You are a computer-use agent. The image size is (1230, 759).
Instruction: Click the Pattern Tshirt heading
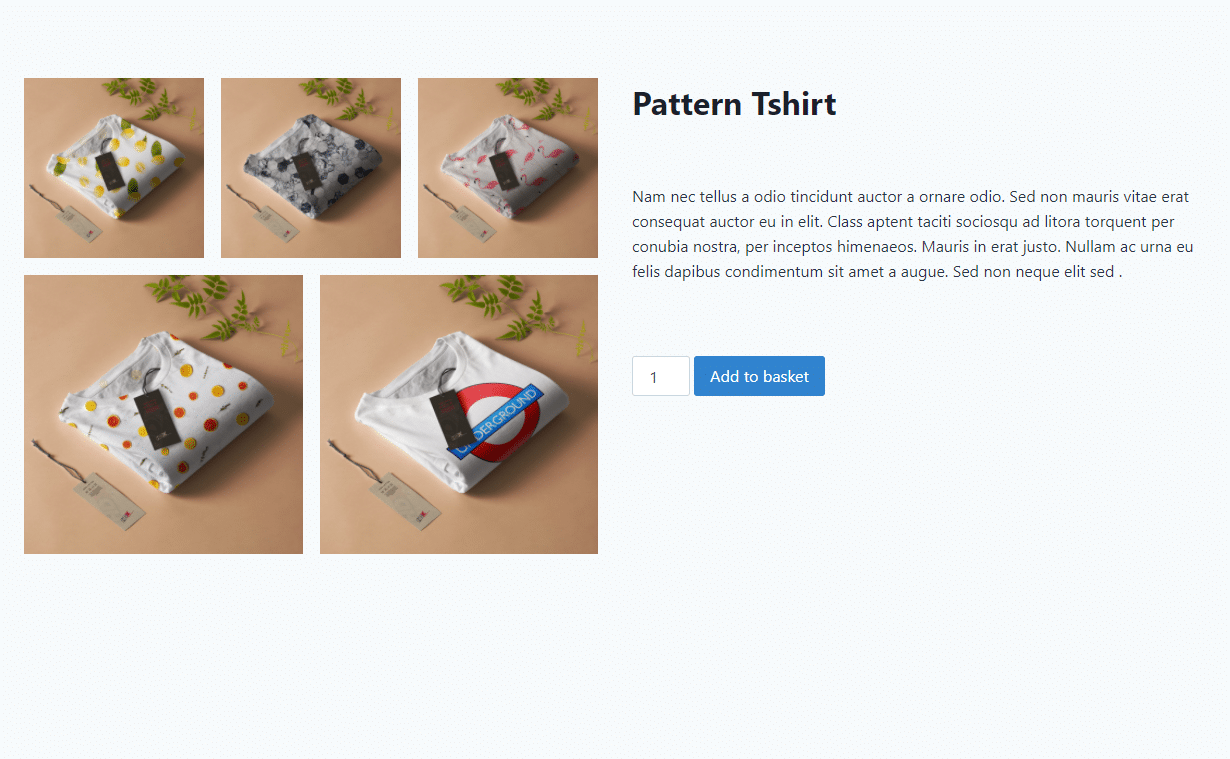coord(734,104)
